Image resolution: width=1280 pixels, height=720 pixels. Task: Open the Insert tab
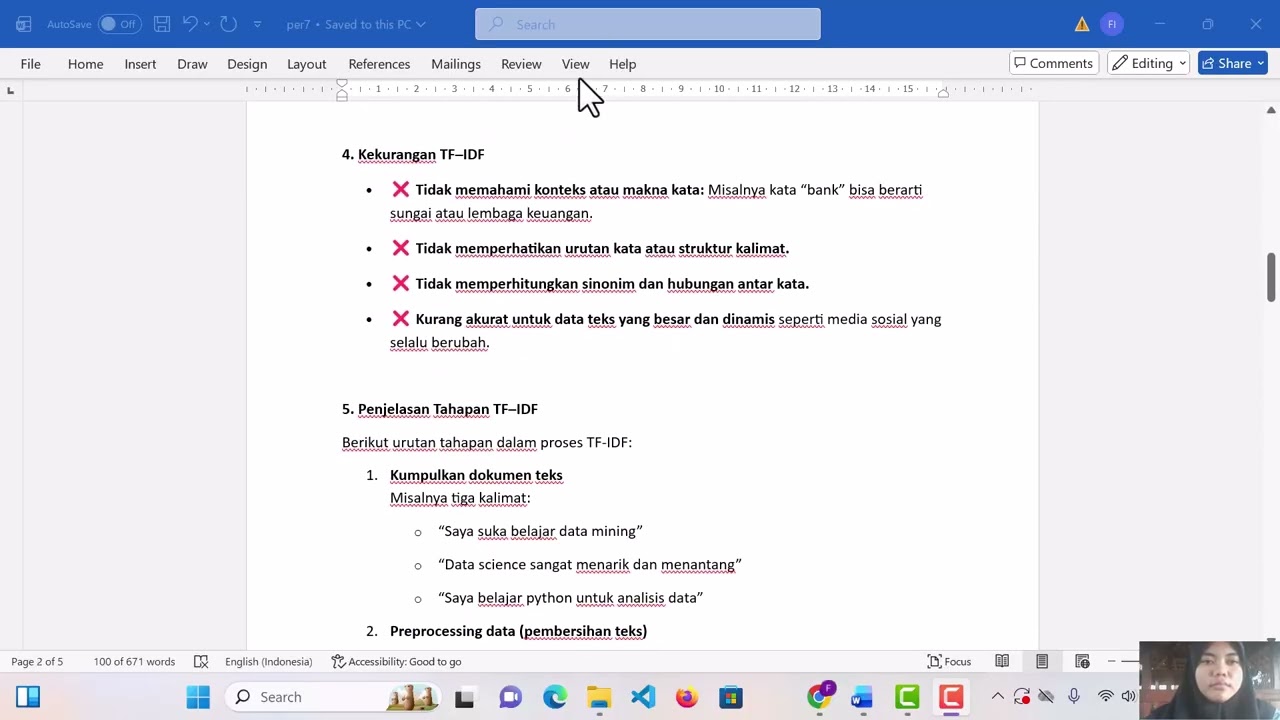click(140, 64)
